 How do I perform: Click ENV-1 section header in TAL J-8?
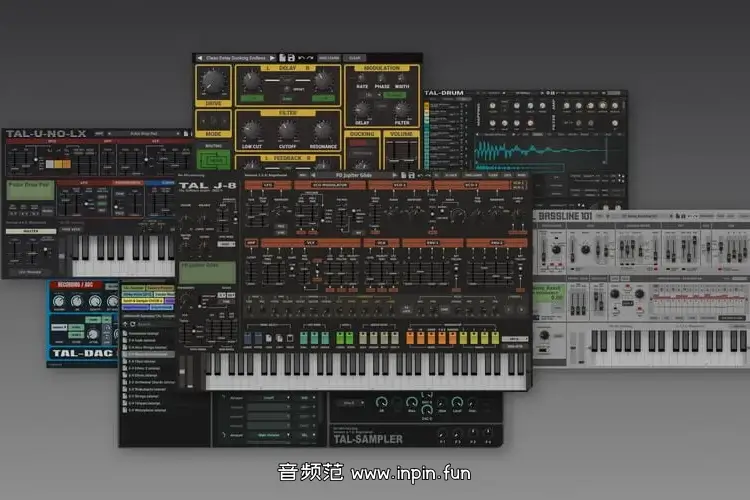click(x=432, y=243)
